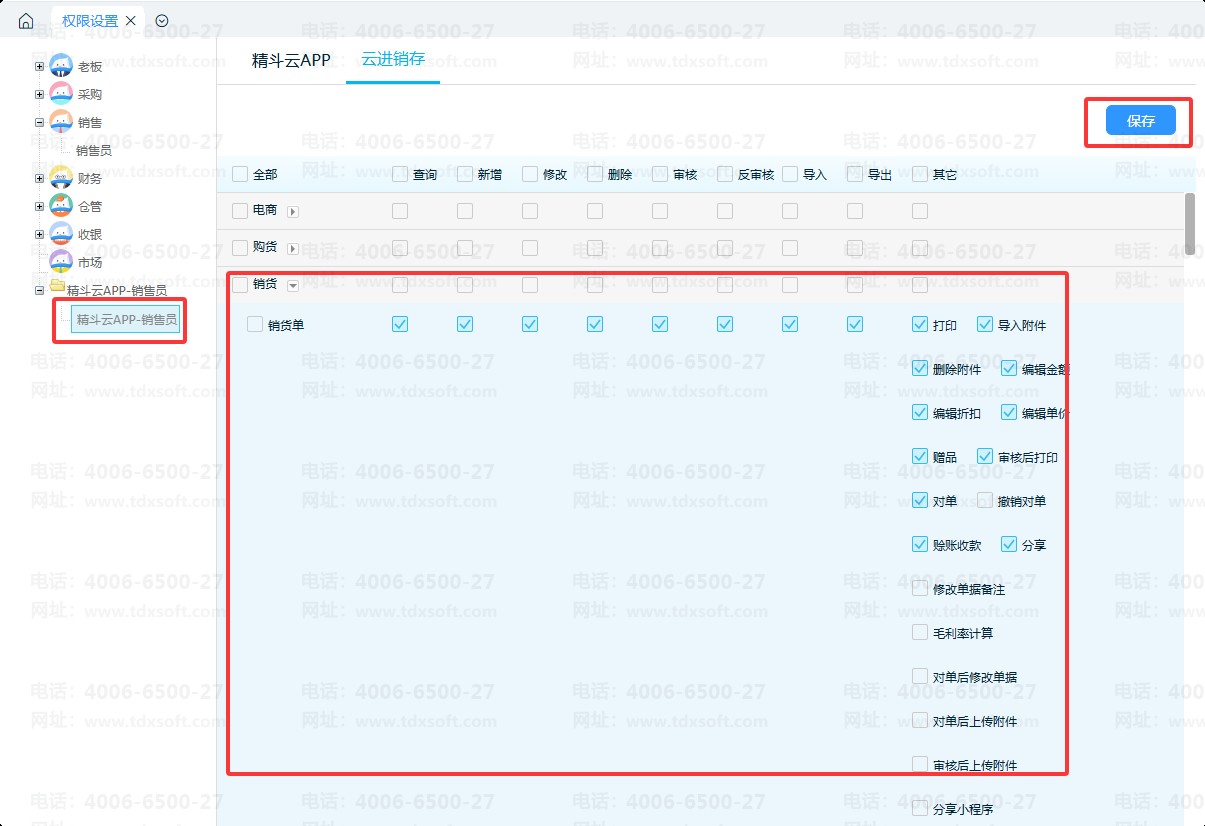The height and width of the screenshot is (826, 1205).
Task: Click the 保存 button
Action: (x=1140, y=121)
